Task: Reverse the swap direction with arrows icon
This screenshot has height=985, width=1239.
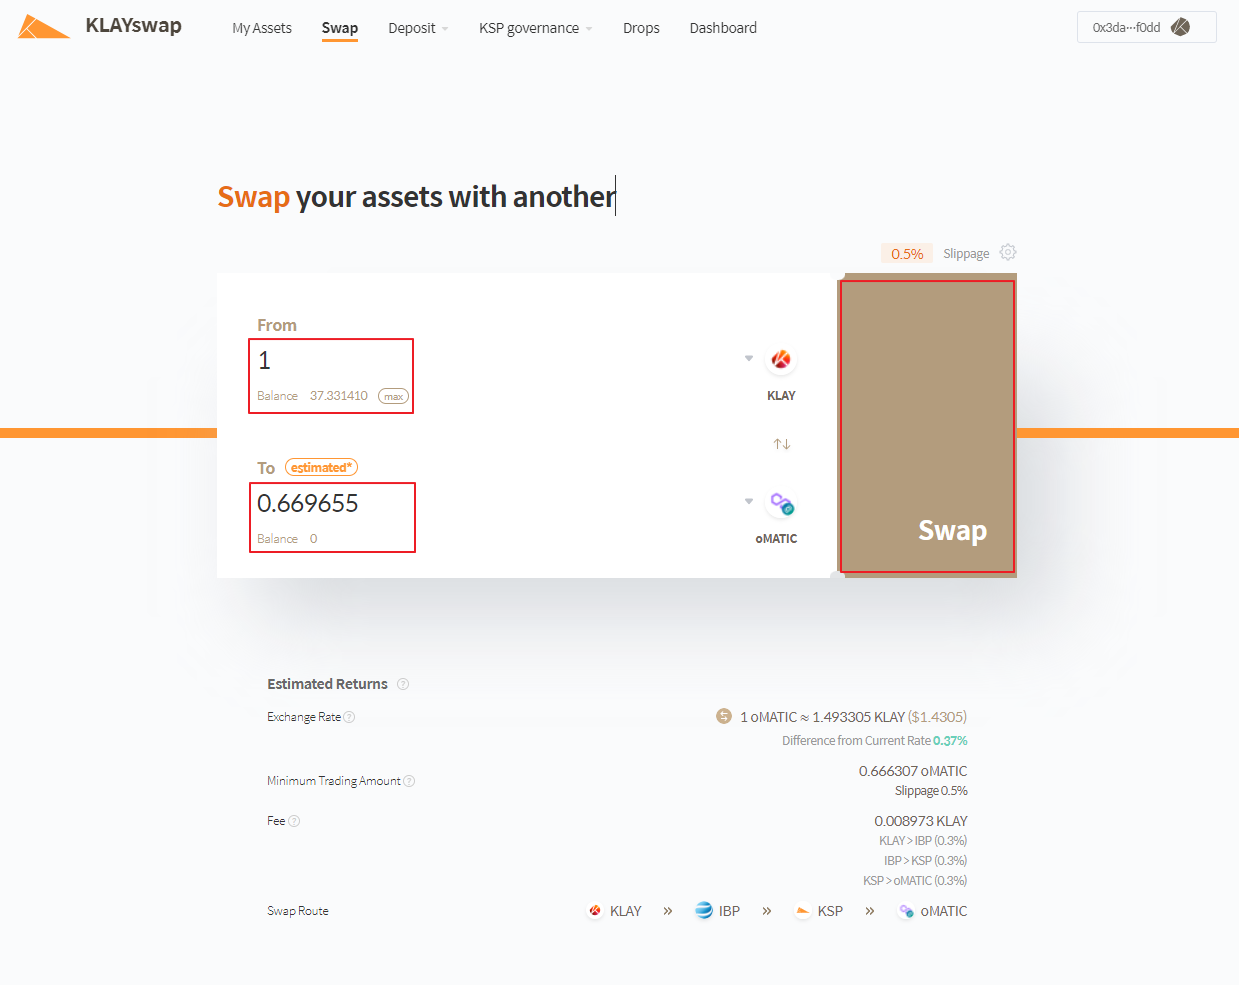Action: click(782, 444)
